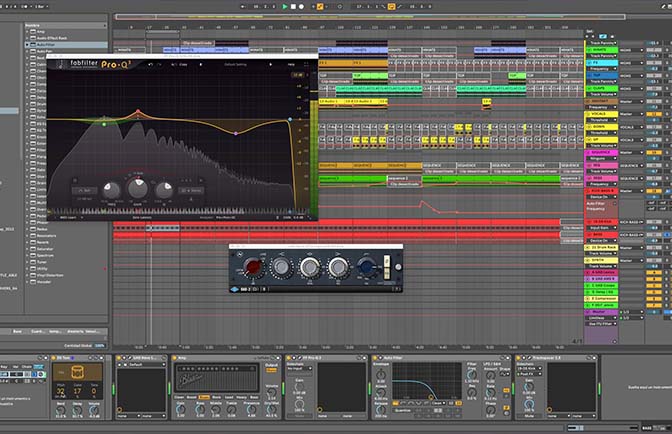
Task: Arm recording with the round Record button
Action: 301,6
